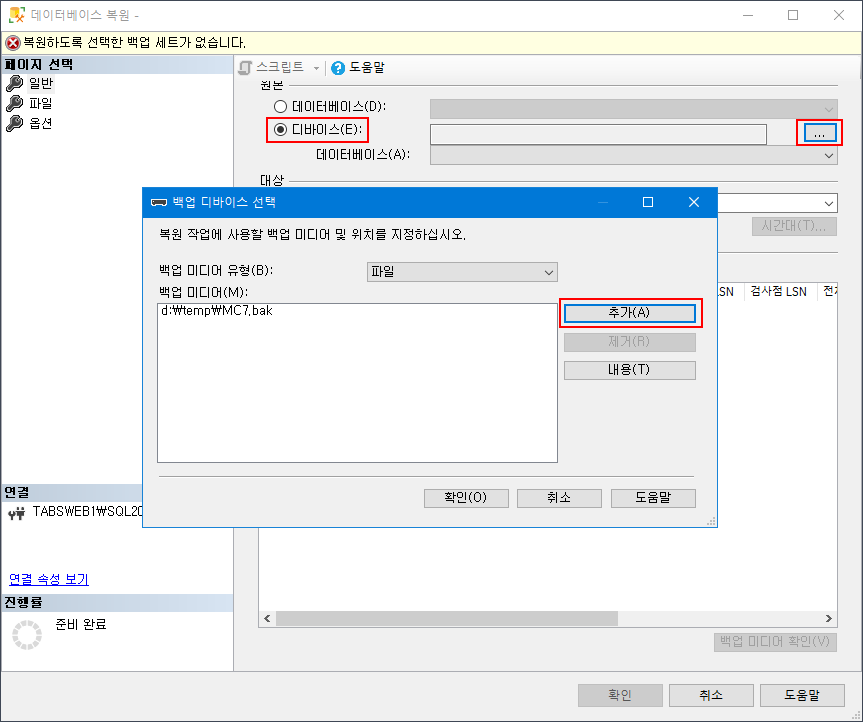Open the 데이터베이스(A) dropdown
The image size is (863, 722).
pos(827,157)
